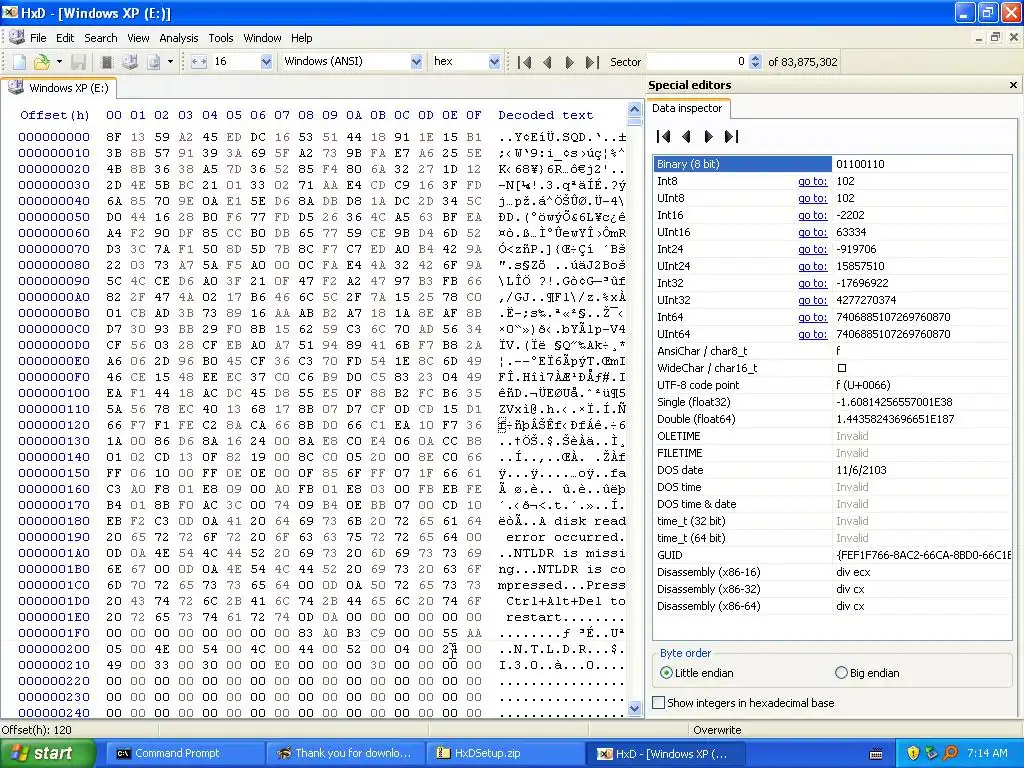Click the security shield tray icon
Screen dimensions: 1024x768
(x=913, y=754)
